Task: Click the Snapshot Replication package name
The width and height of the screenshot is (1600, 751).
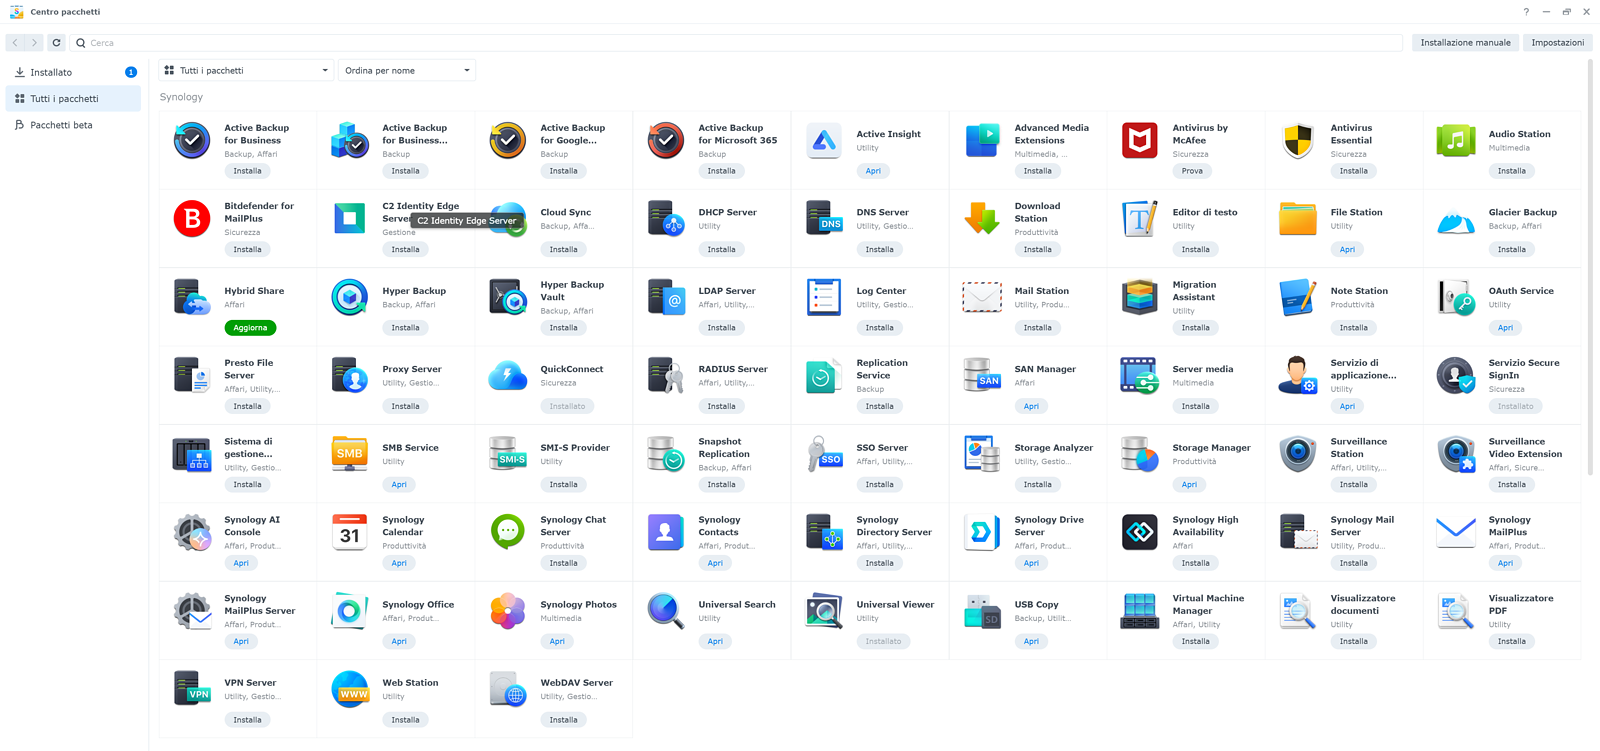Action: [x=724, y=448]
